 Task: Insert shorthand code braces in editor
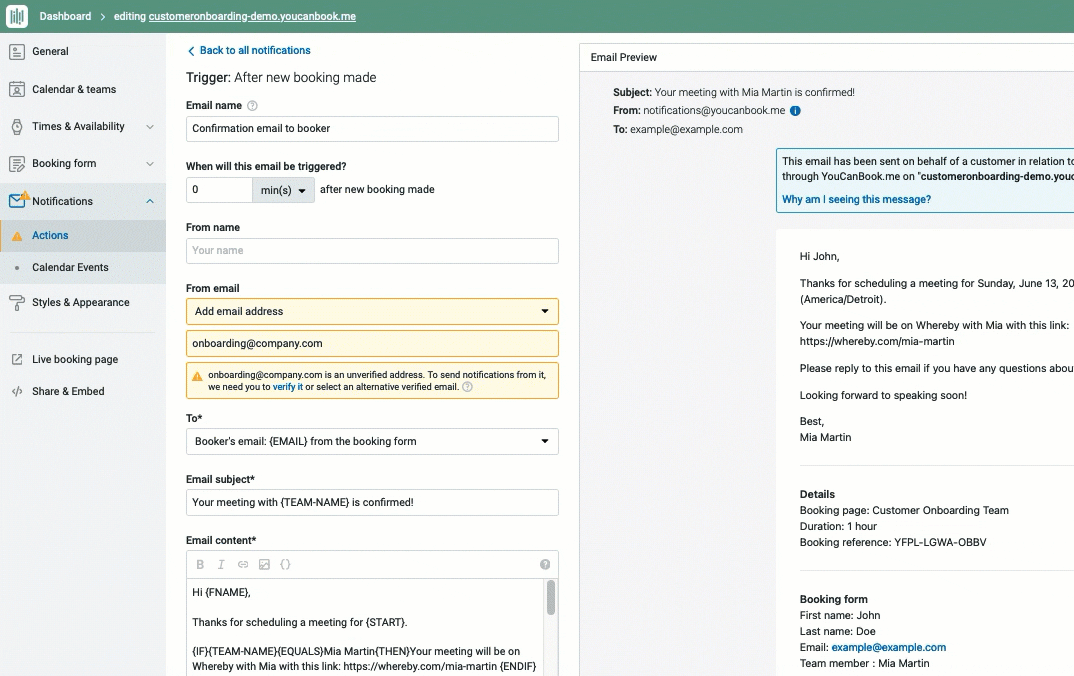pos(286,564)
